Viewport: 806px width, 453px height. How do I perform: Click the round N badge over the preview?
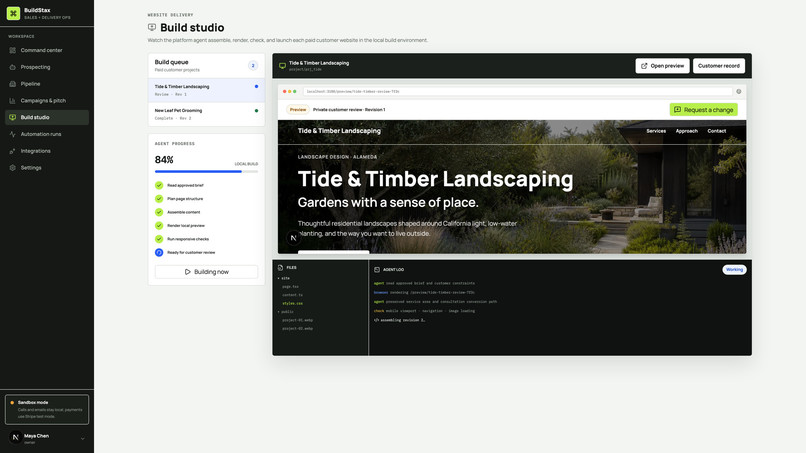click(294, 238)
